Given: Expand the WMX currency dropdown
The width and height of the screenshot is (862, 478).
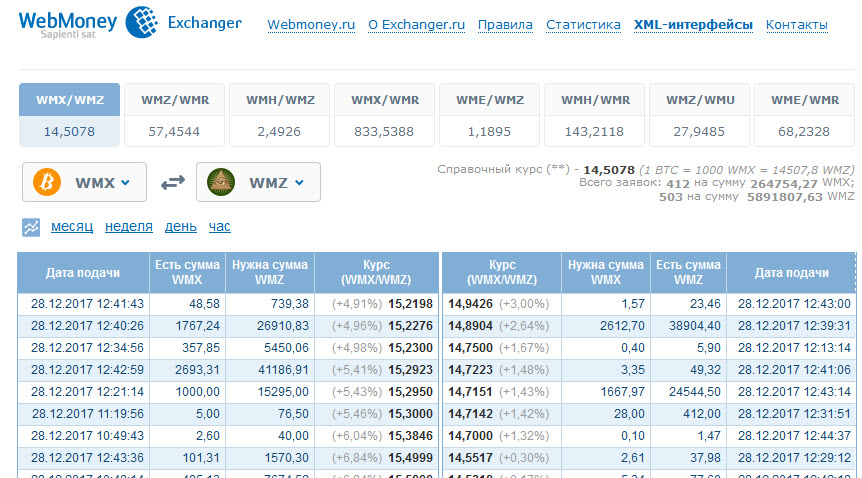Looking at the screenshot, I should point(125,183).
